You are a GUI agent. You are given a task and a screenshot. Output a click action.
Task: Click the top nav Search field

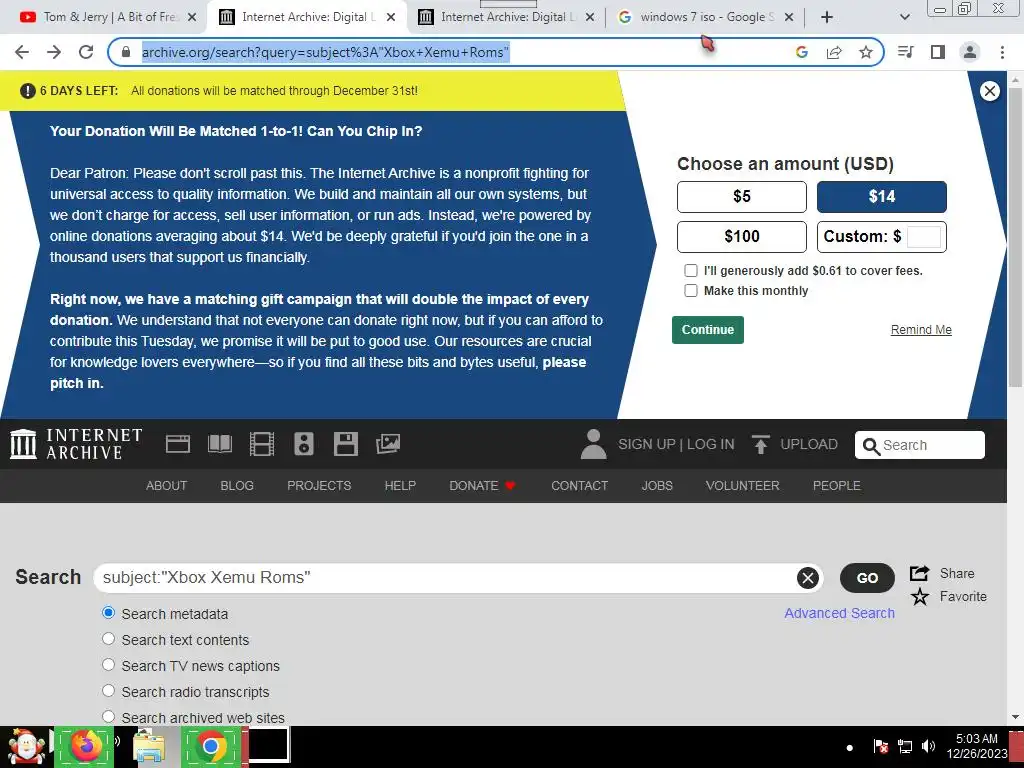tap(920, 445)
